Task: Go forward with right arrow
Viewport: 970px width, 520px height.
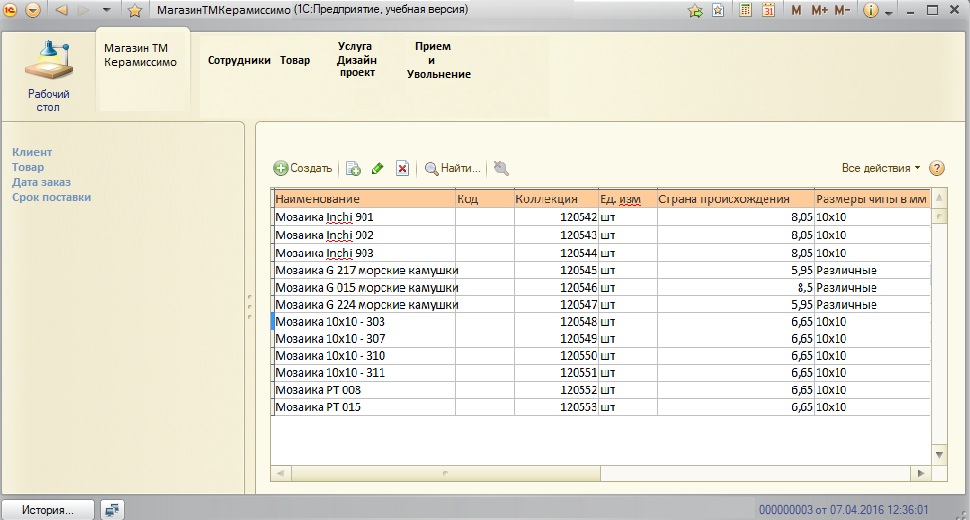Action: (84, 10)
